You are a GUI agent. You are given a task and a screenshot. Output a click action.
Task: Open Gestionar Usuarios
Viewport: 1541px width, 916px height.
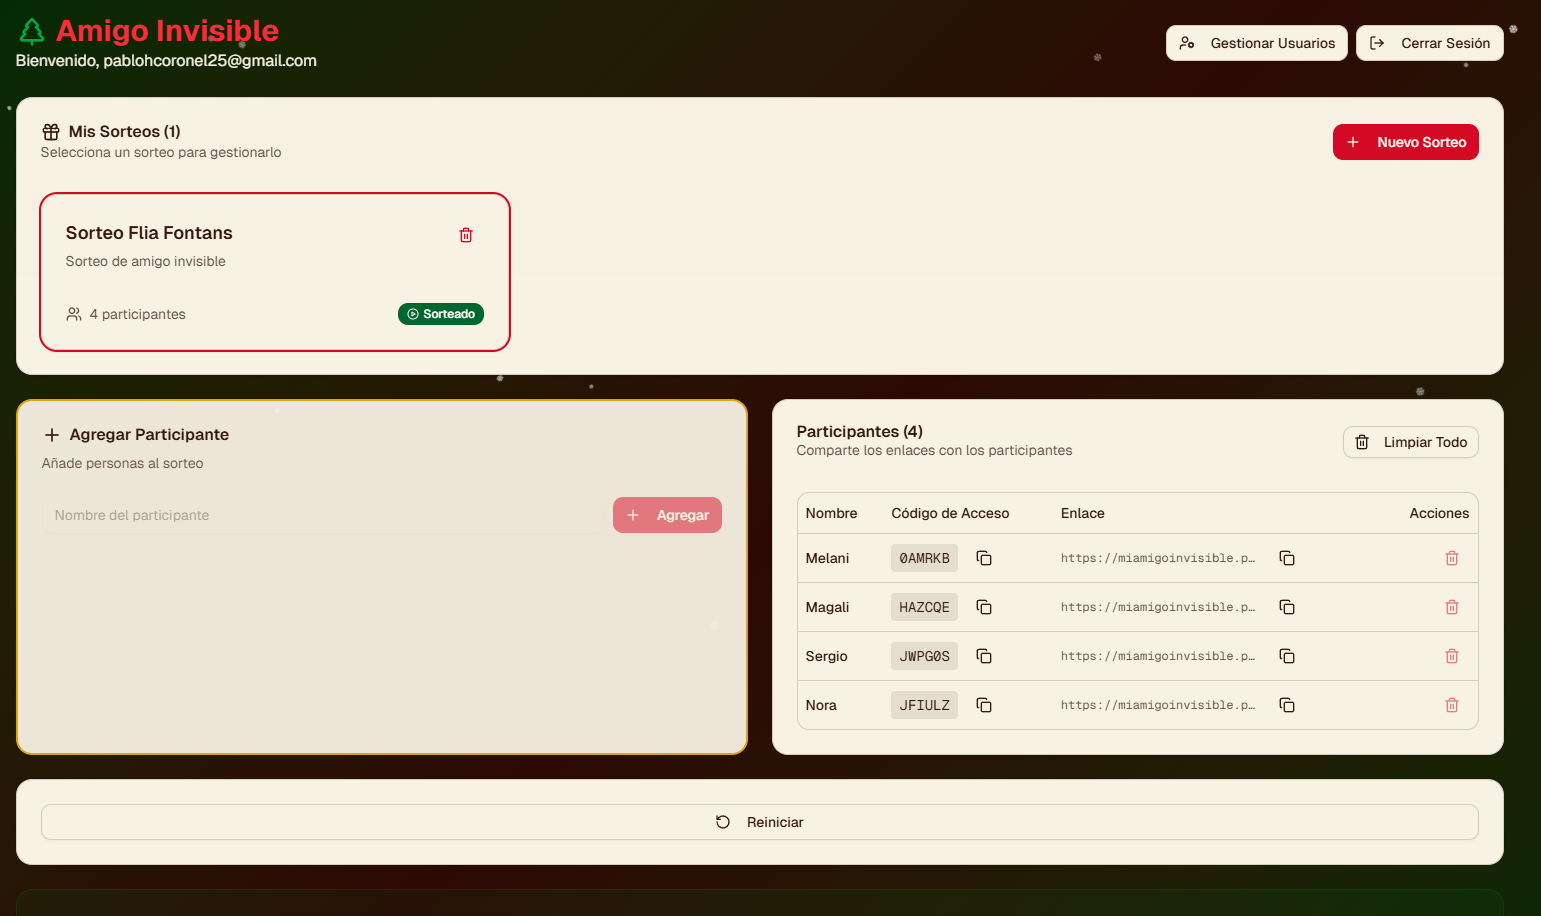[1256, 43]
